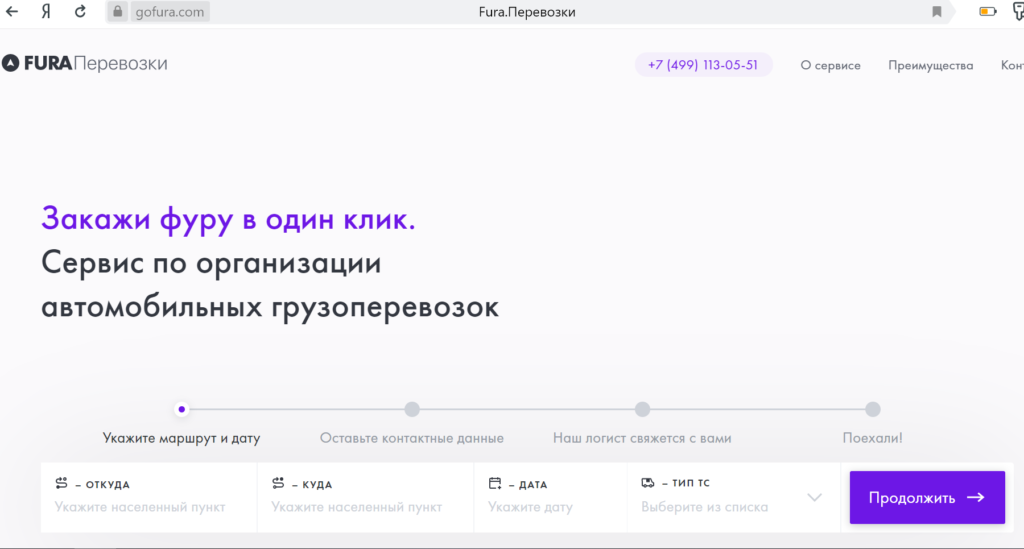Click the route icon beside КУДА

pos(278,483)
